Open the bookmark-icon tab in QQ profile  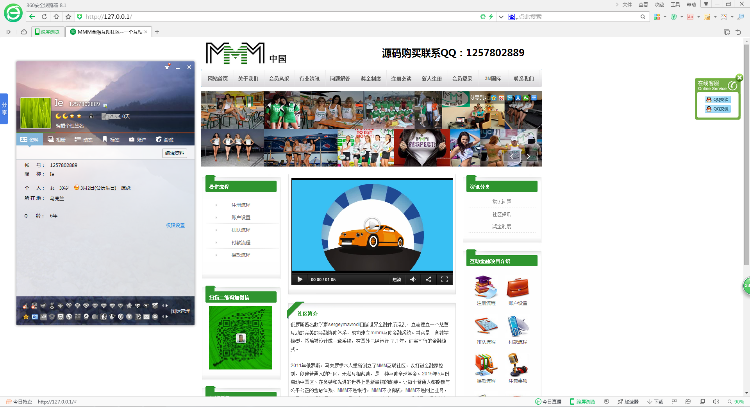110,139
